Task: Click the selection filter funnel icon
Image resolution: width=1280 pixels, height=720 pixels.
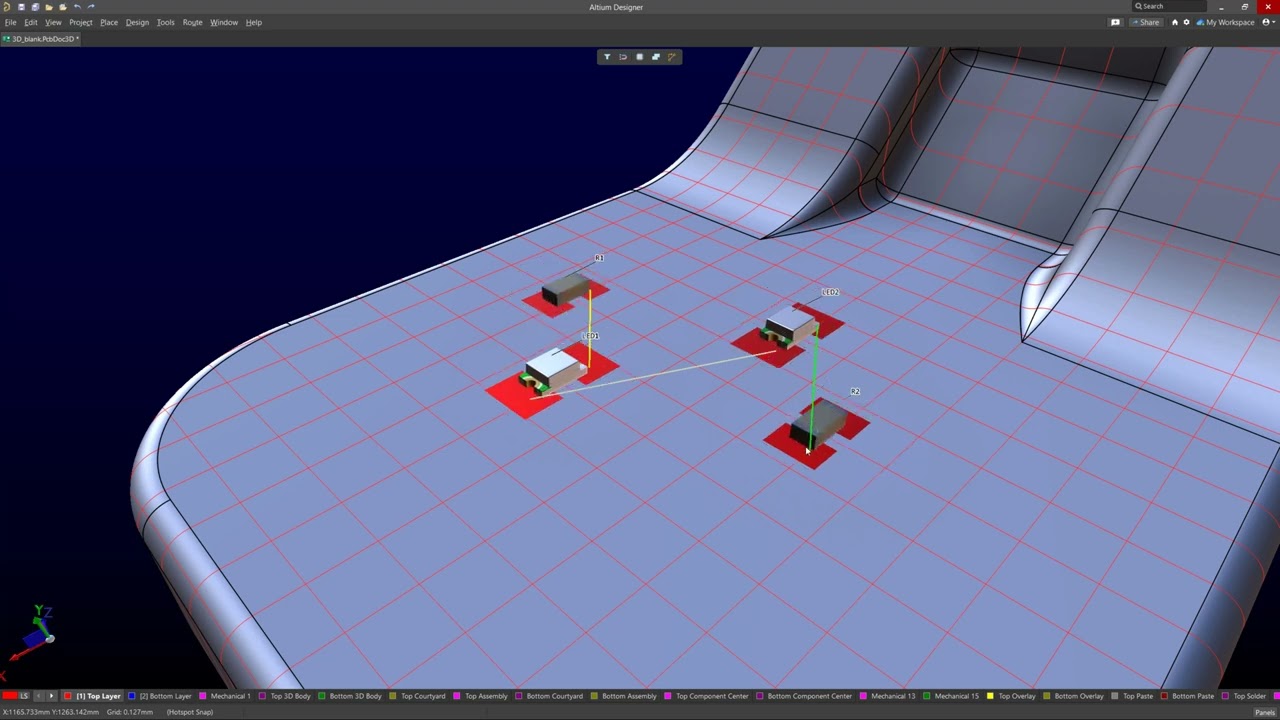Action: (x=606, y=57)
